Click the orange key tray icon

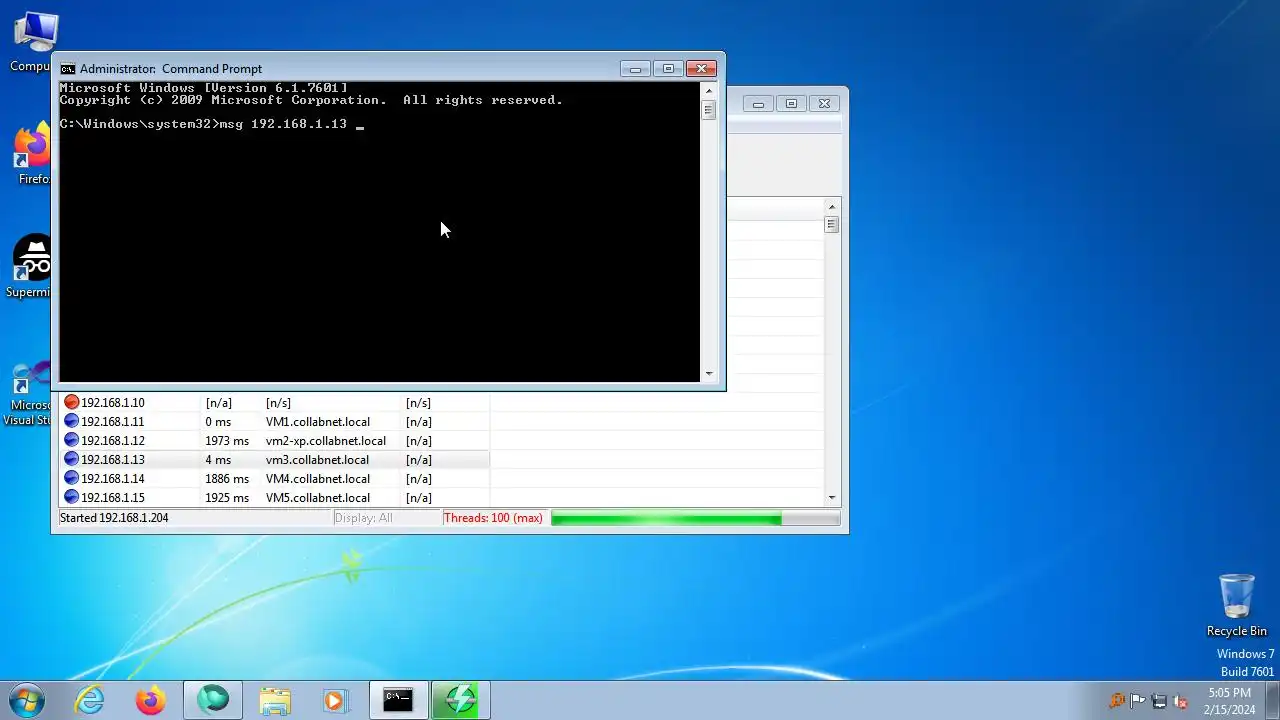click(x=1117, y=701)
